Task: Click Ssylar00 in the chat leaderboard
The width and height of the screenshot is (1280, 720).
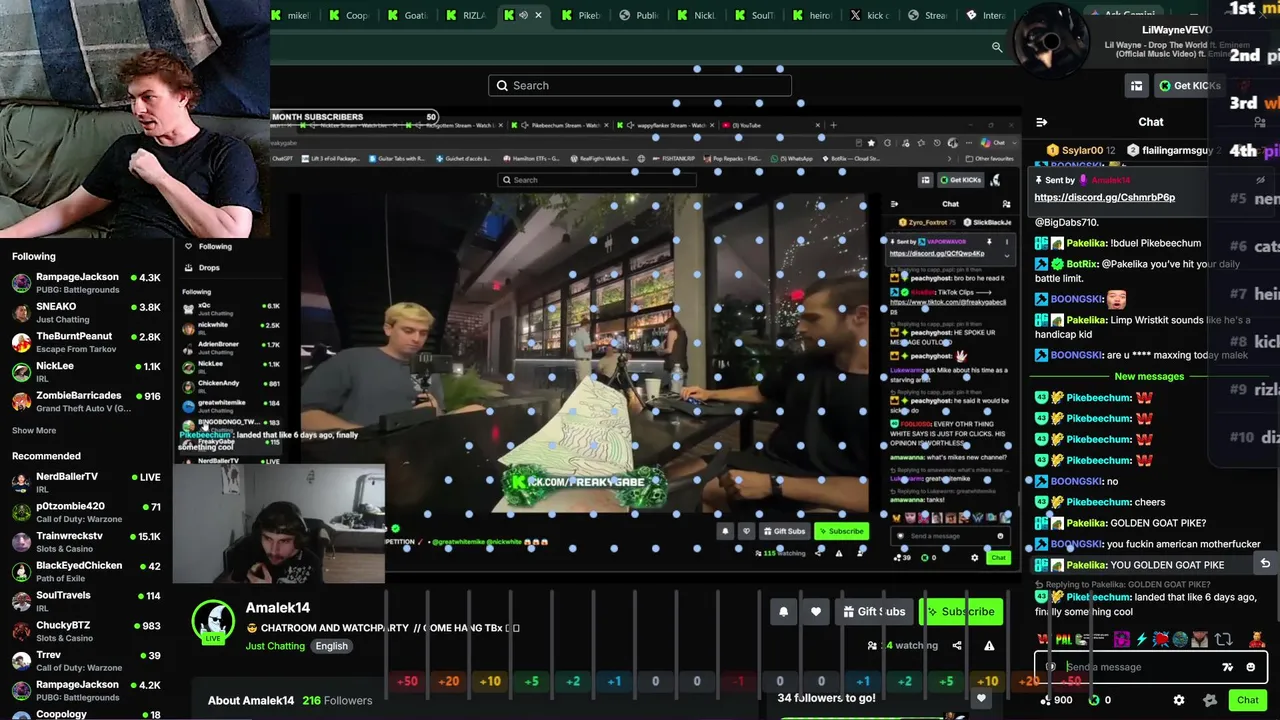Action: coord(1081,150)
